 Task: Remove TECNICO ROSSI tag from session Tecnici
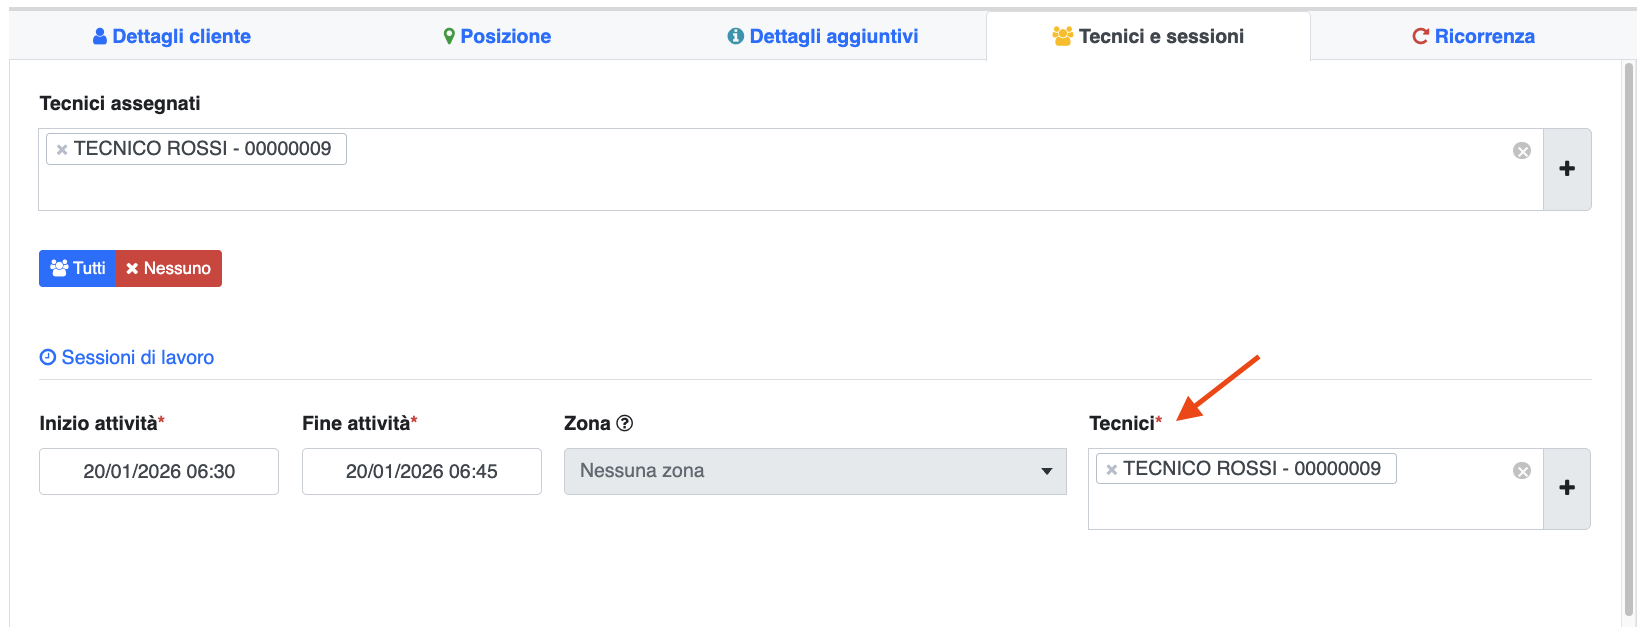[x=1111, y=470]
